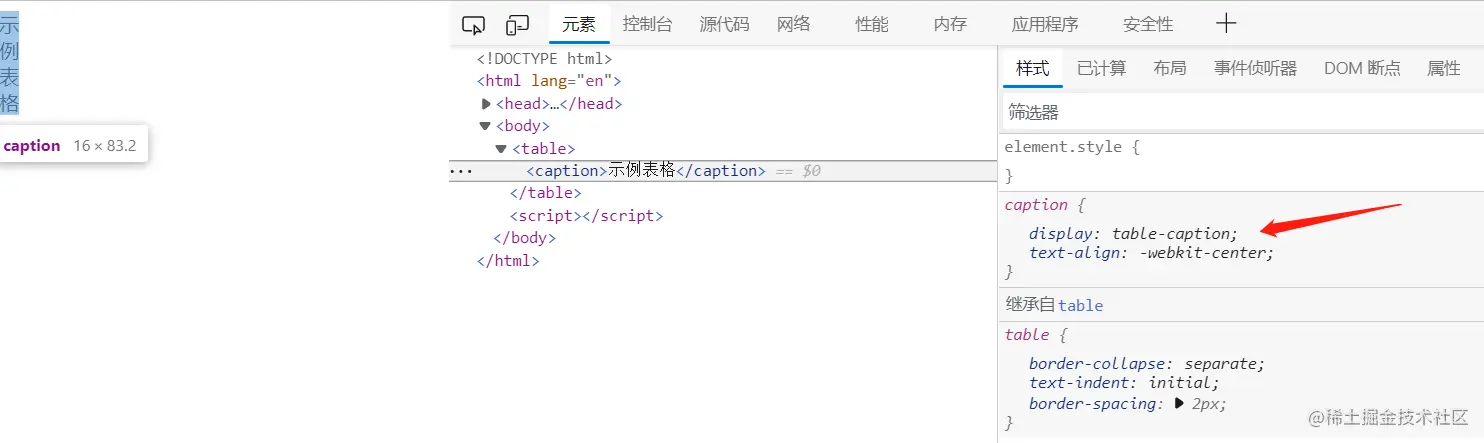Open the 网络 tab
This screenshot has height=443, width=1484.
click(794, 25)
